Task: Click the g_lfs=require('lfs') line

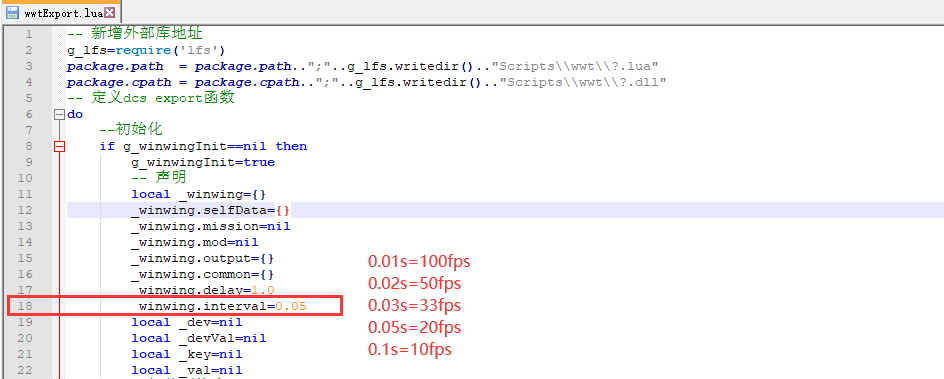Action: click(x=146, y=50)
